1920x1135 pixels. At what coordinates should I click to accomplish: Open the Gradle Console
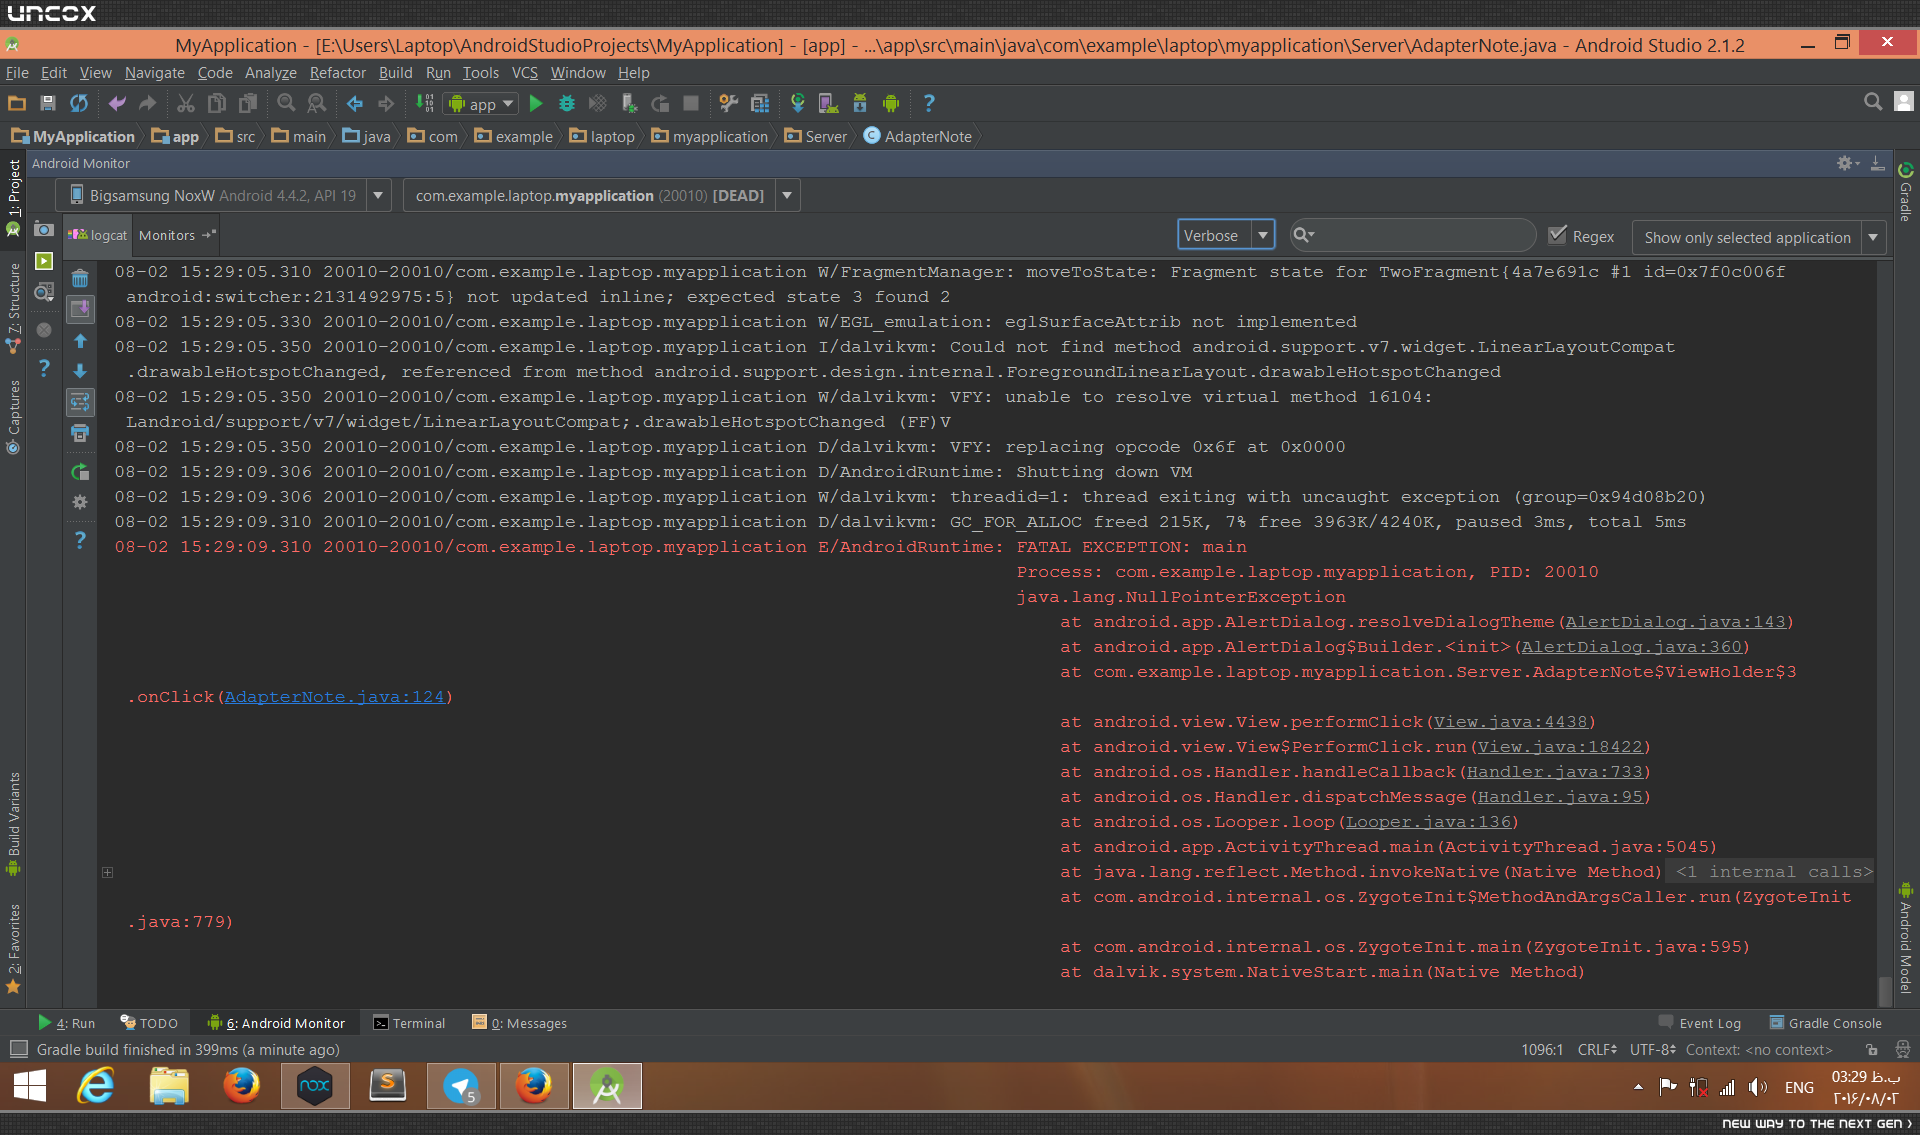(1825, 1023)
